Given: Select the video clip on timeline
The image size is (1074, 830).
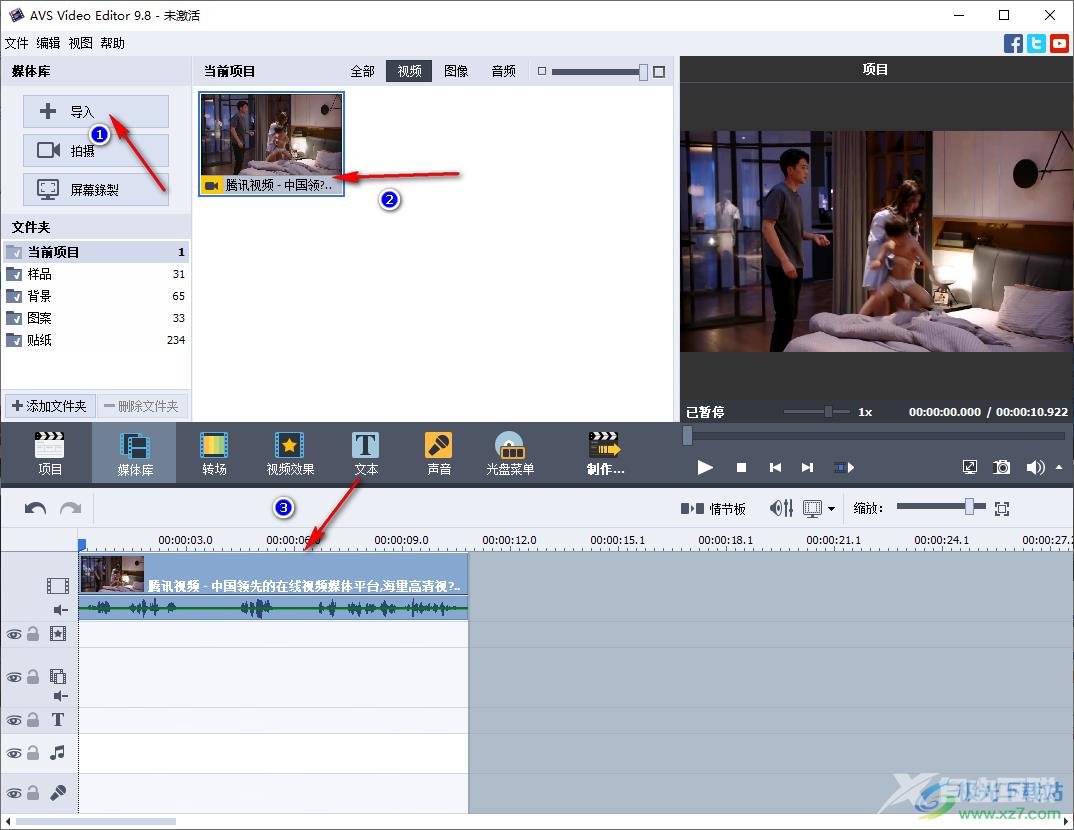Looking at the screenshot, I should click(x=273, y=587).
